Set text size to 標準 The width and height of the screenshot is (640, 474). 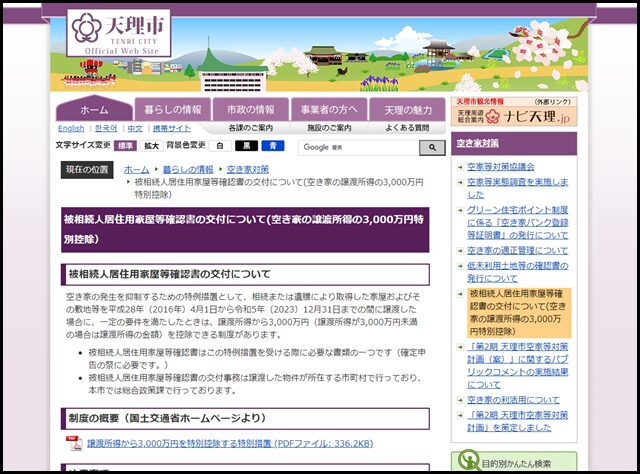pyautogui.click(x=125, y=146)
